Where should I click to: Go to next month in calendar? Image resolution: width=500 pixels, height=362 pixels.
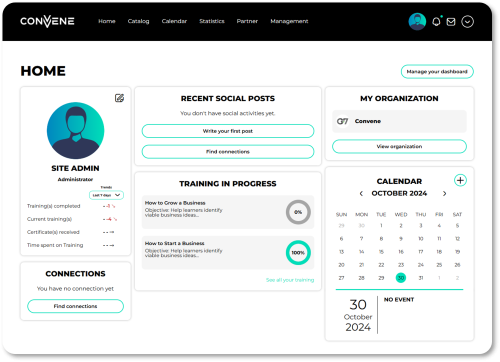pyautogui.click(x=444, y=193)
